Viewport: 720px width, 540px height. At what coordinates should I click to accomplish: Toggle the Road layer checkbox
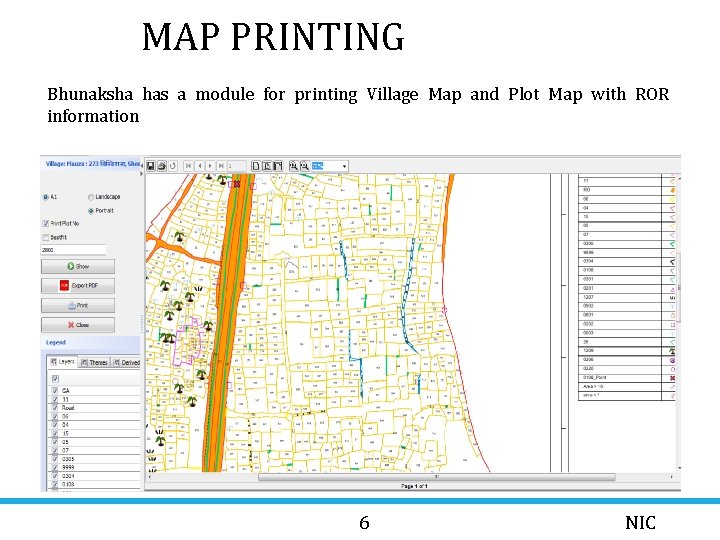tap(55, 408)
